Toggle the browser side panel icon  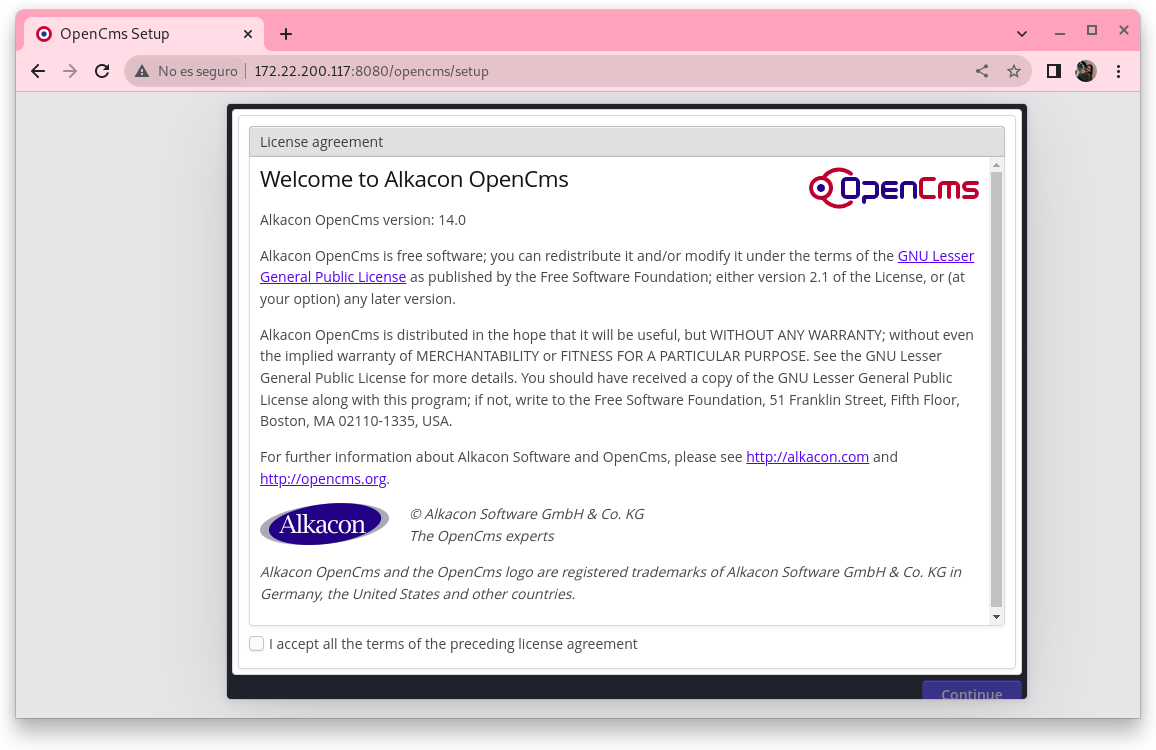click(x=1053, y=71)
